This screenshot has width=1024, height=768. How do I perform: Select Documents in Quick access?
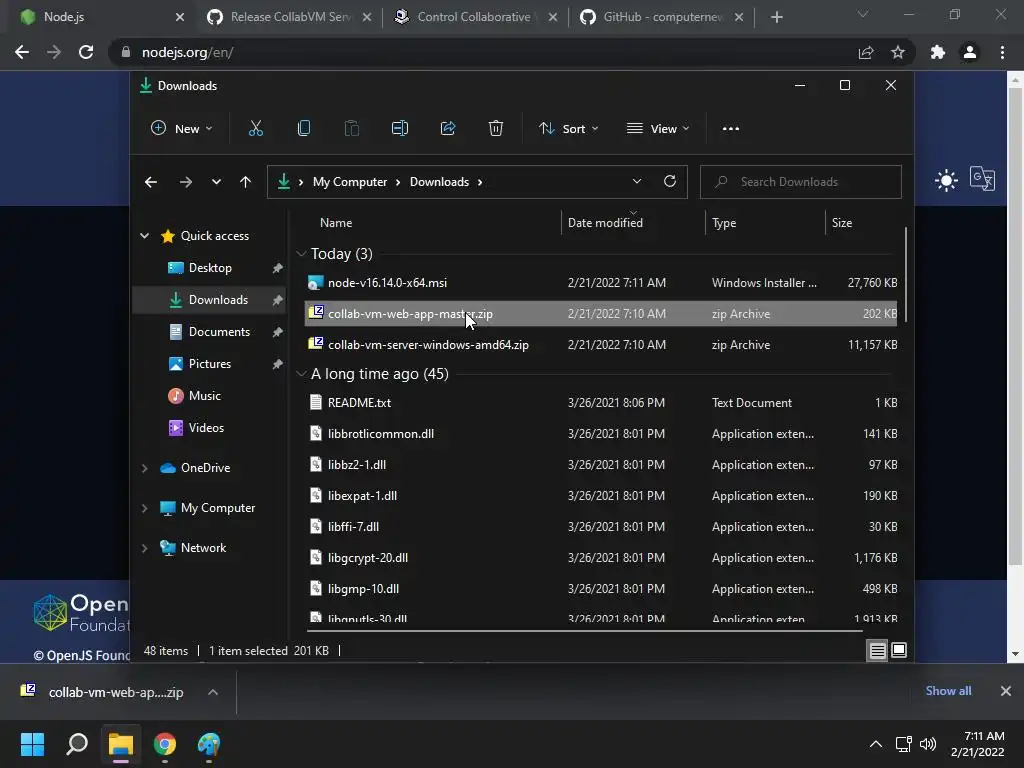[x=209, y=332]
